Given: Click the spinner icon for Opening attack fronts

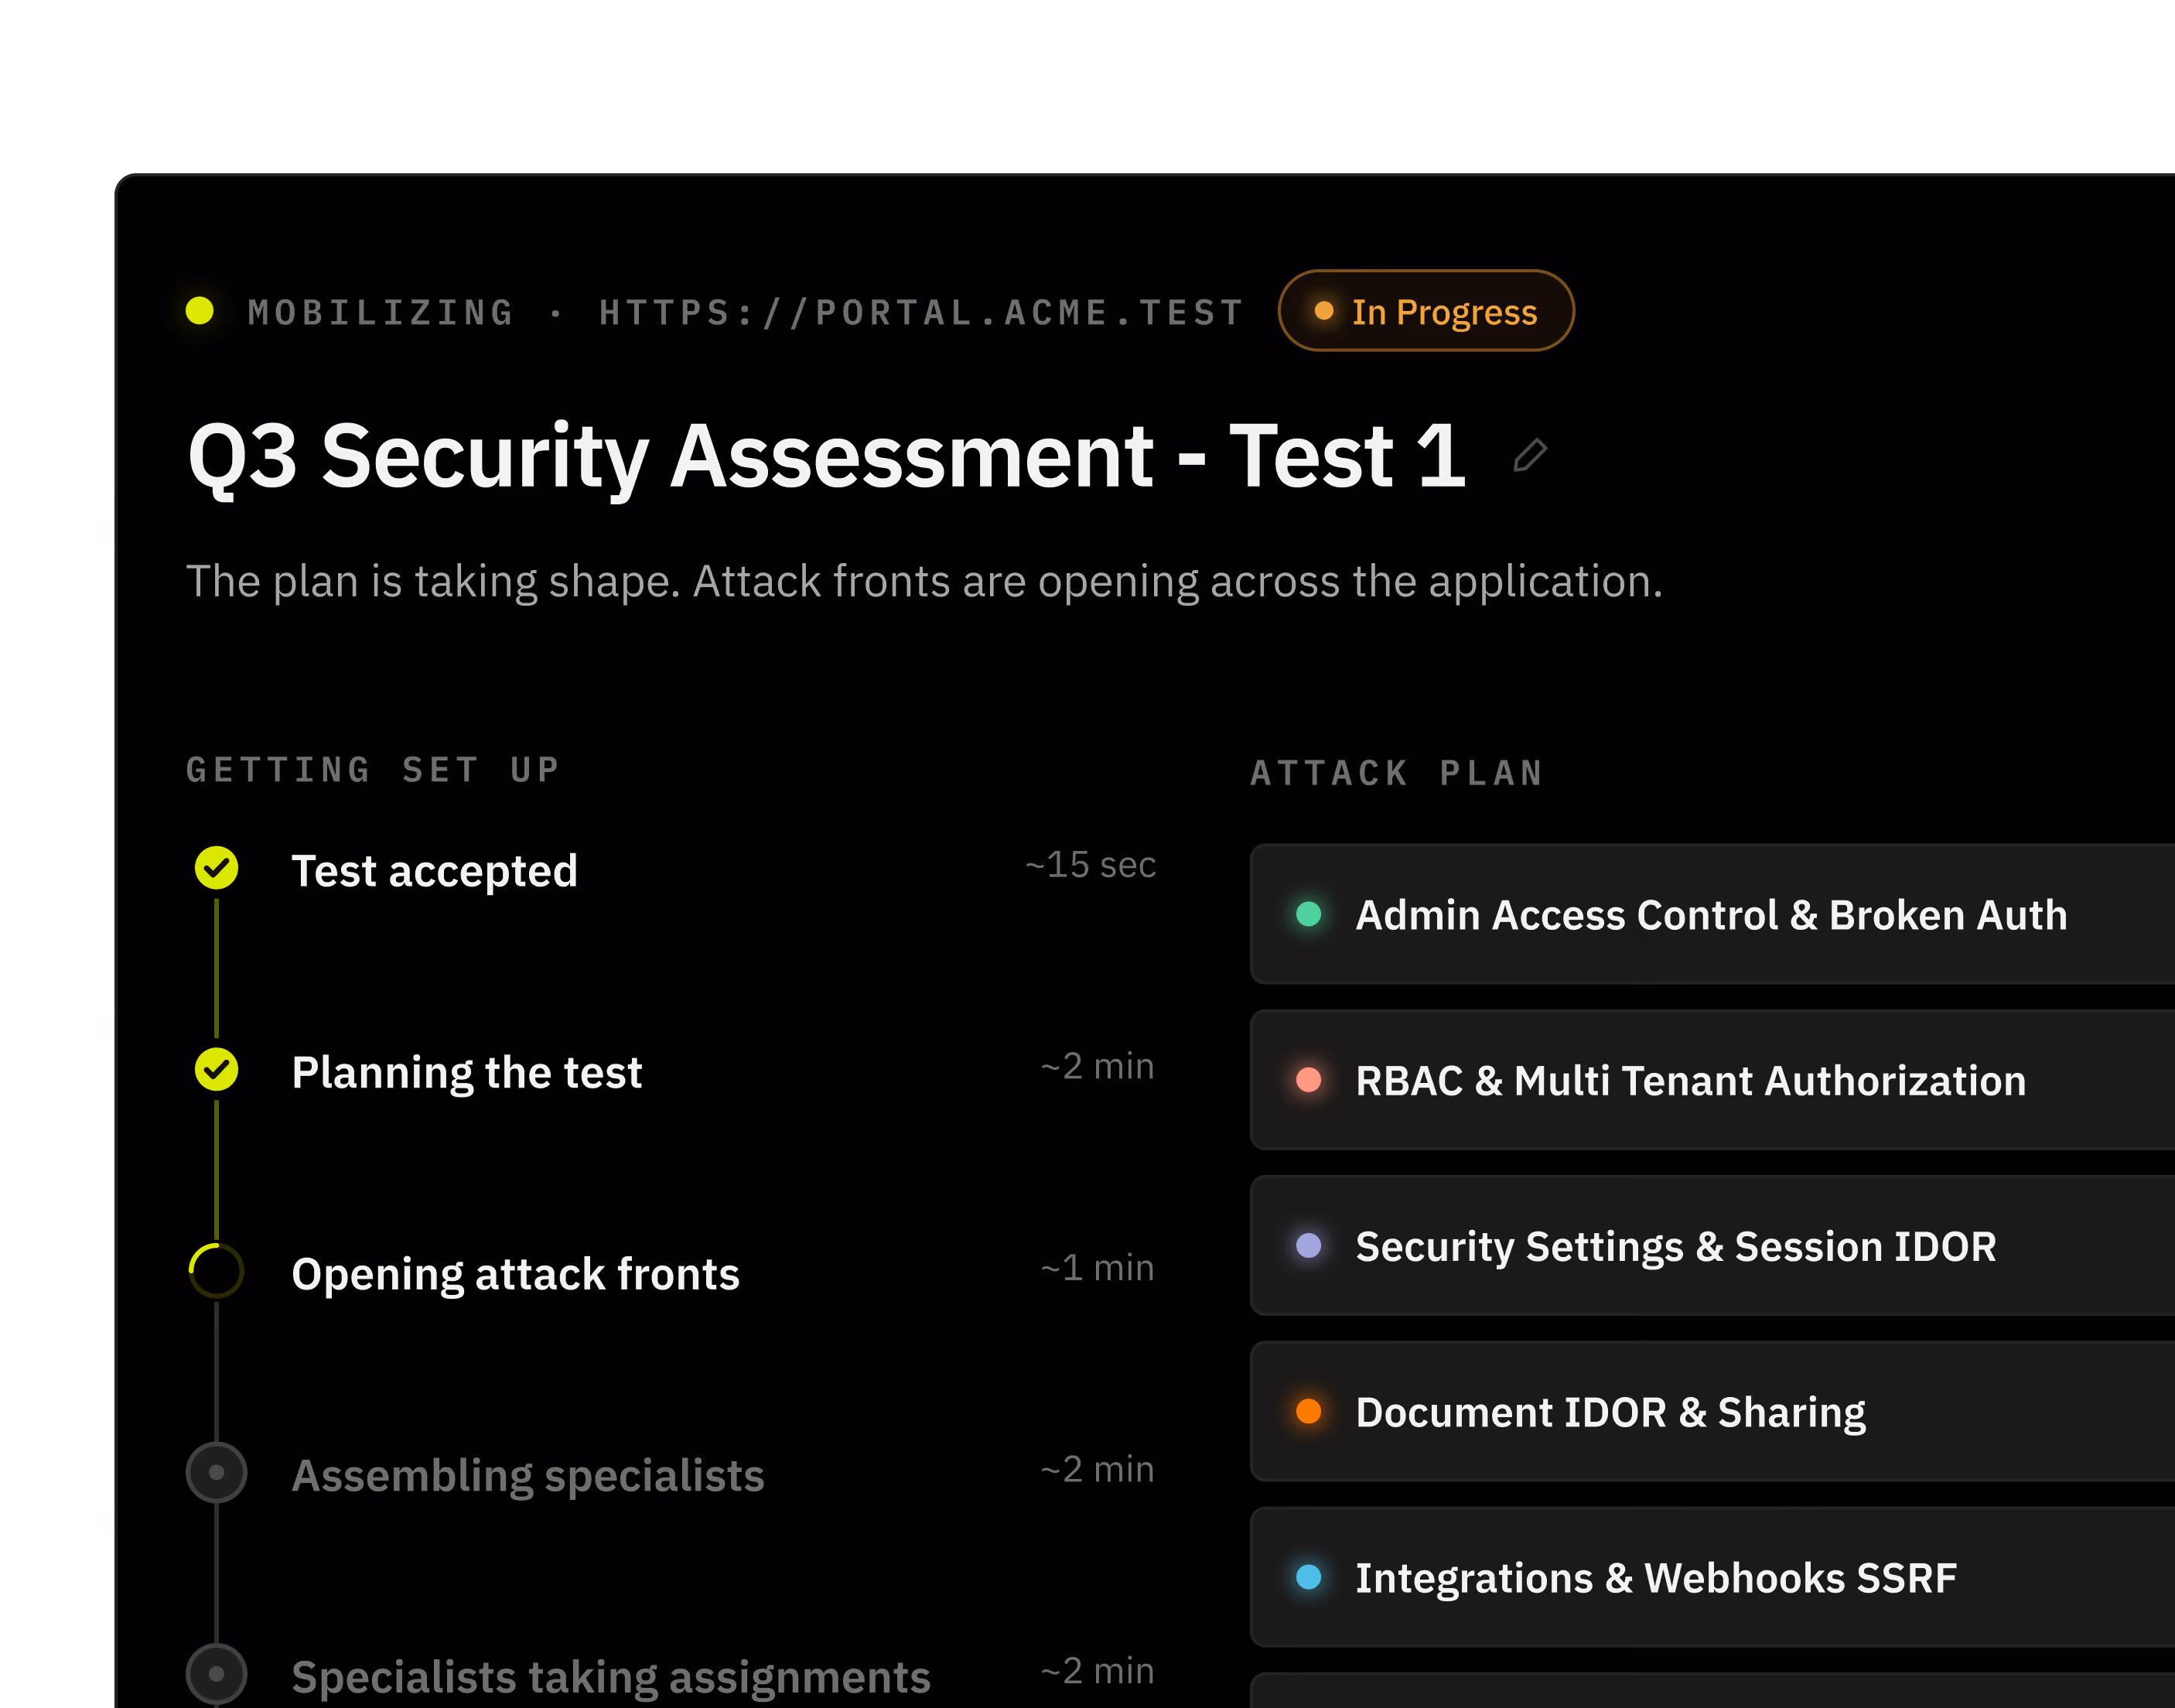Looking at the screenshot, I should [x=216, y=1271].
